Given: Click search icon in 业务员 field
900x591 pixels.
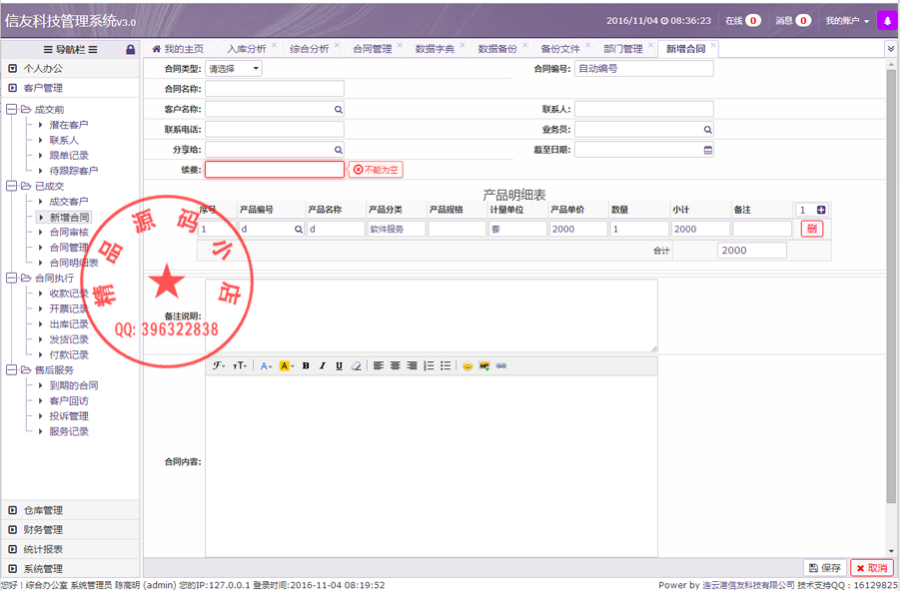Looking at the screenshot, I should (x=707, y=130).
